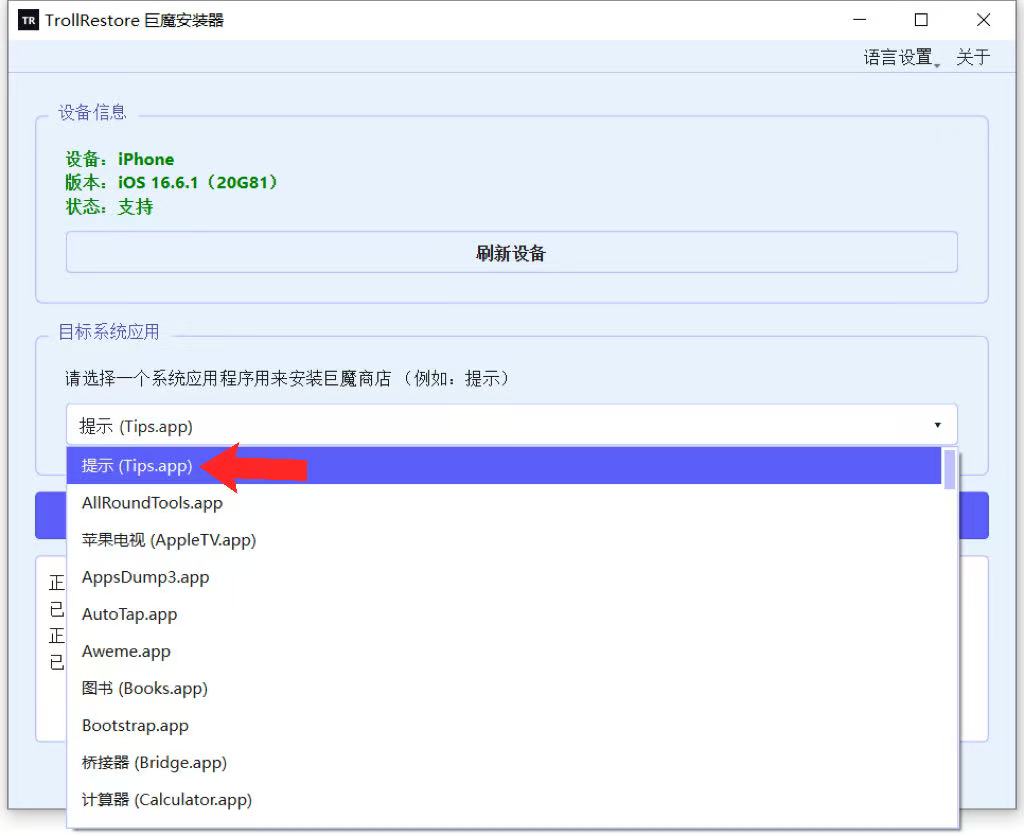
Task: Click the dropdown list scrollbar thumb
Action: click(950, 470)
